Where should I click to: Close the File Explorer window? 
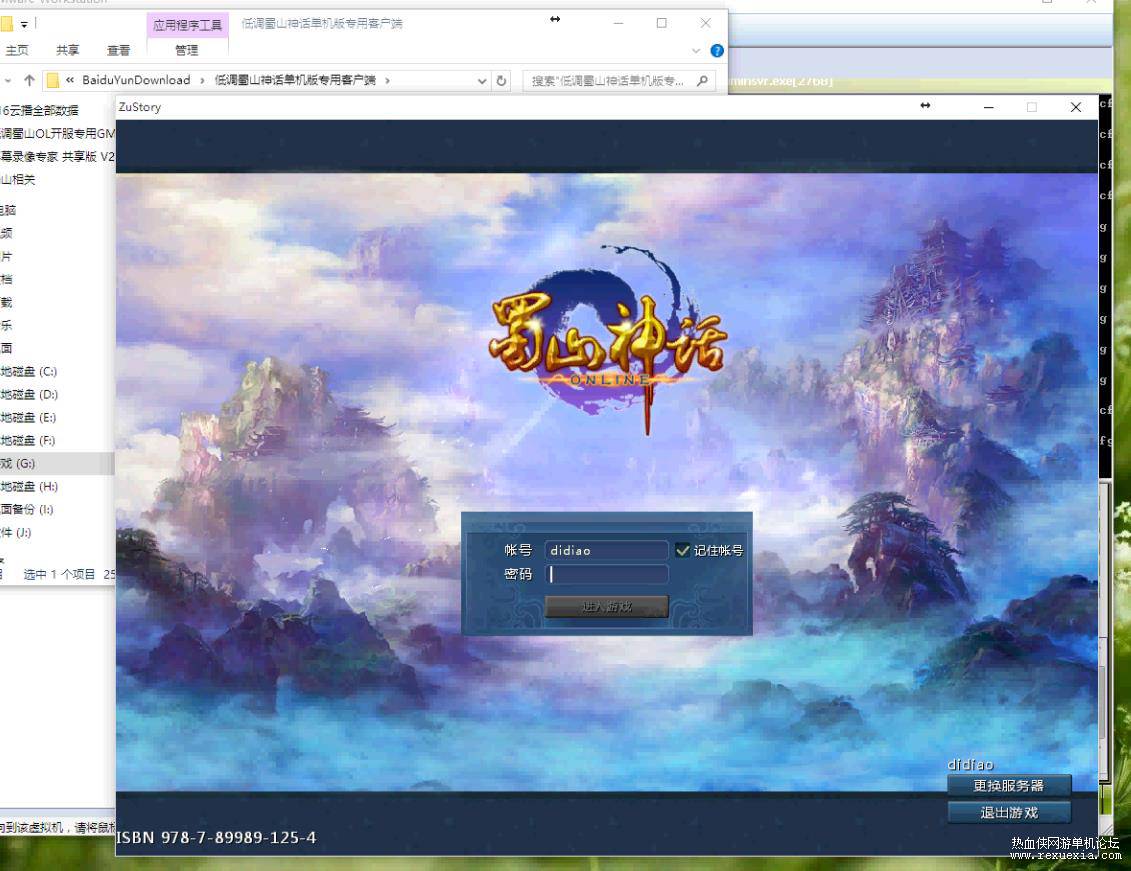pos(705,23)
